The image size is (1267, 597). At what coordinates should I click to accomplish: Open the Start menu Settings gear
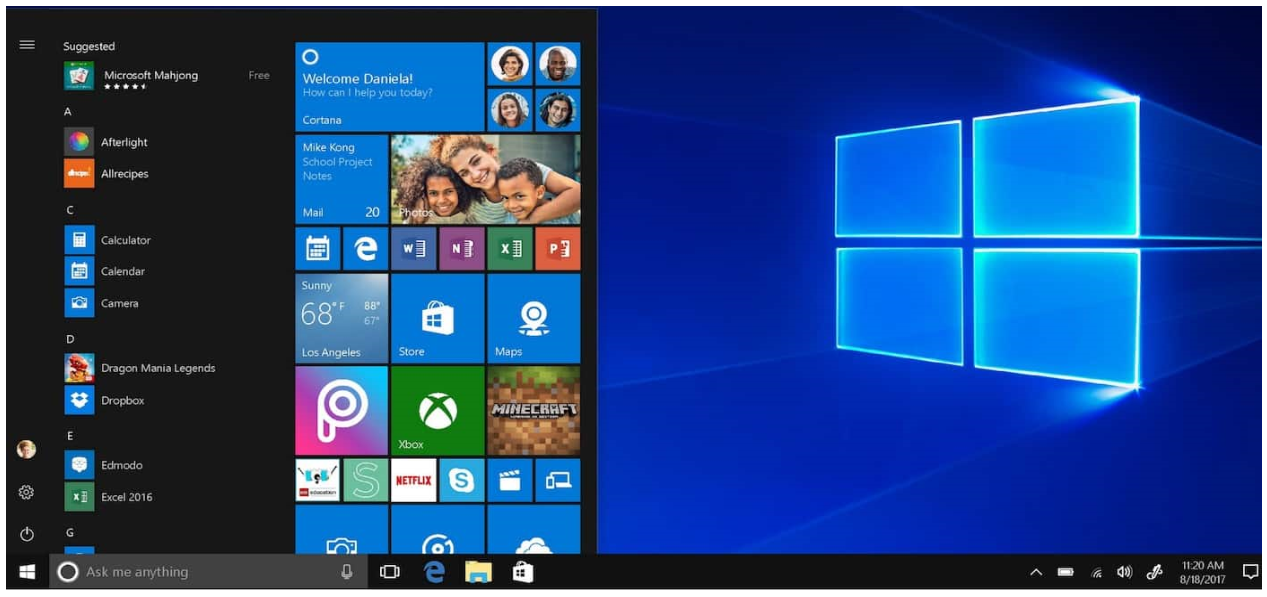point(27,492)
